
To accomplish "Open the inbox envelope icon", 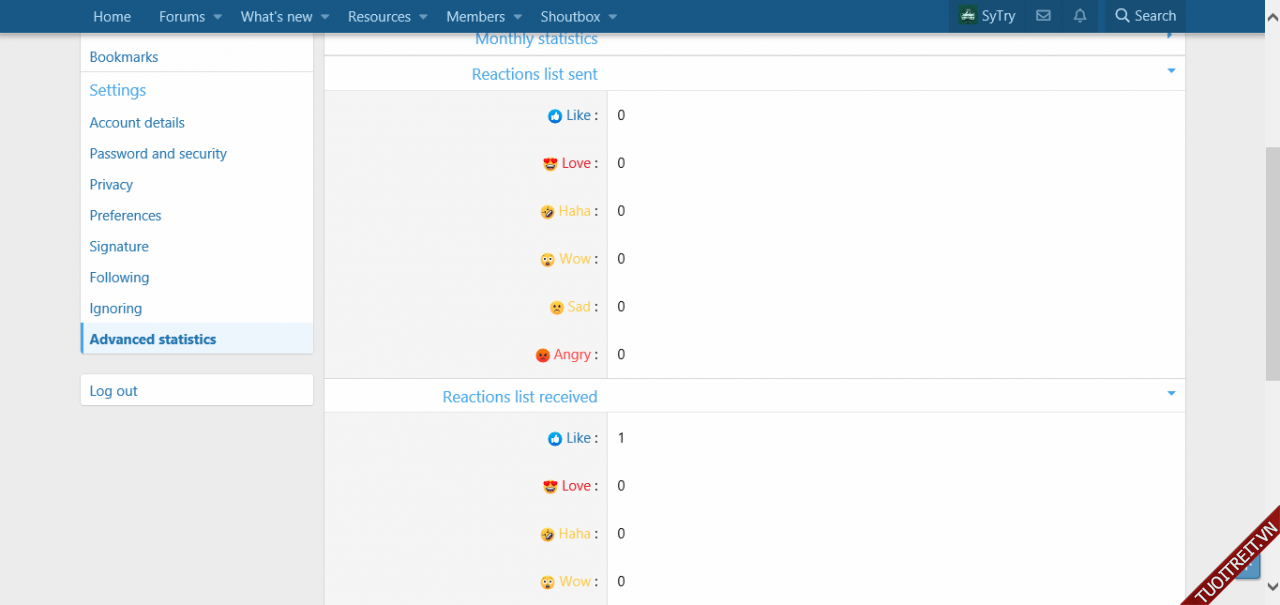I will 1043,16.
